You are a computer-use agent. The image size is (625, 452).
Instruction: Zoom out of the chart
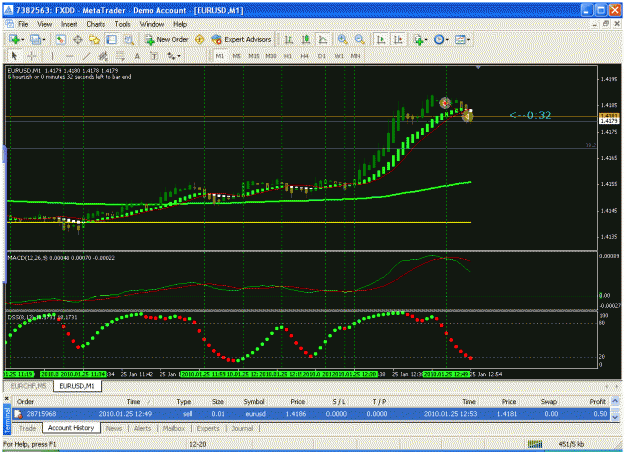pyautogui.click(x=360, y=39)
